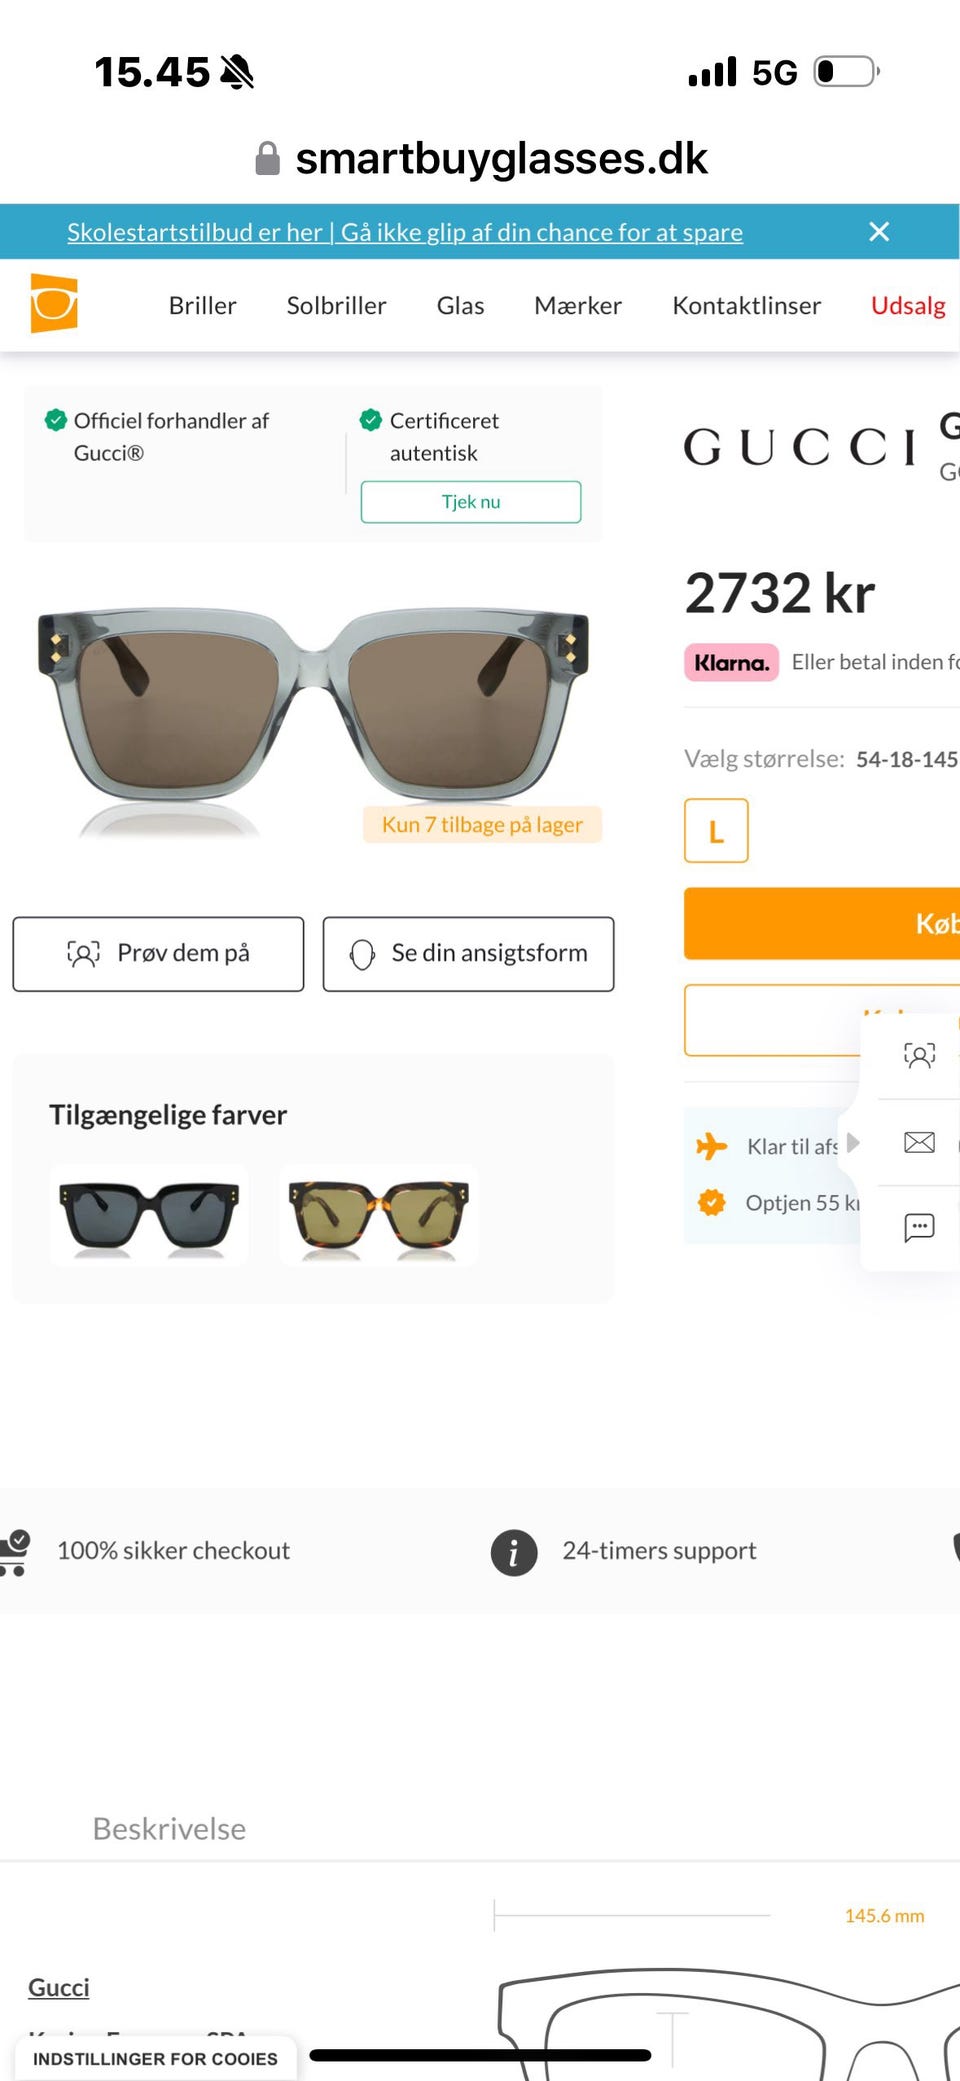Click the virtual try-on floating icon
Image resolution: width=960 pixels, height=2081 pixels.
pos(919,1055)
